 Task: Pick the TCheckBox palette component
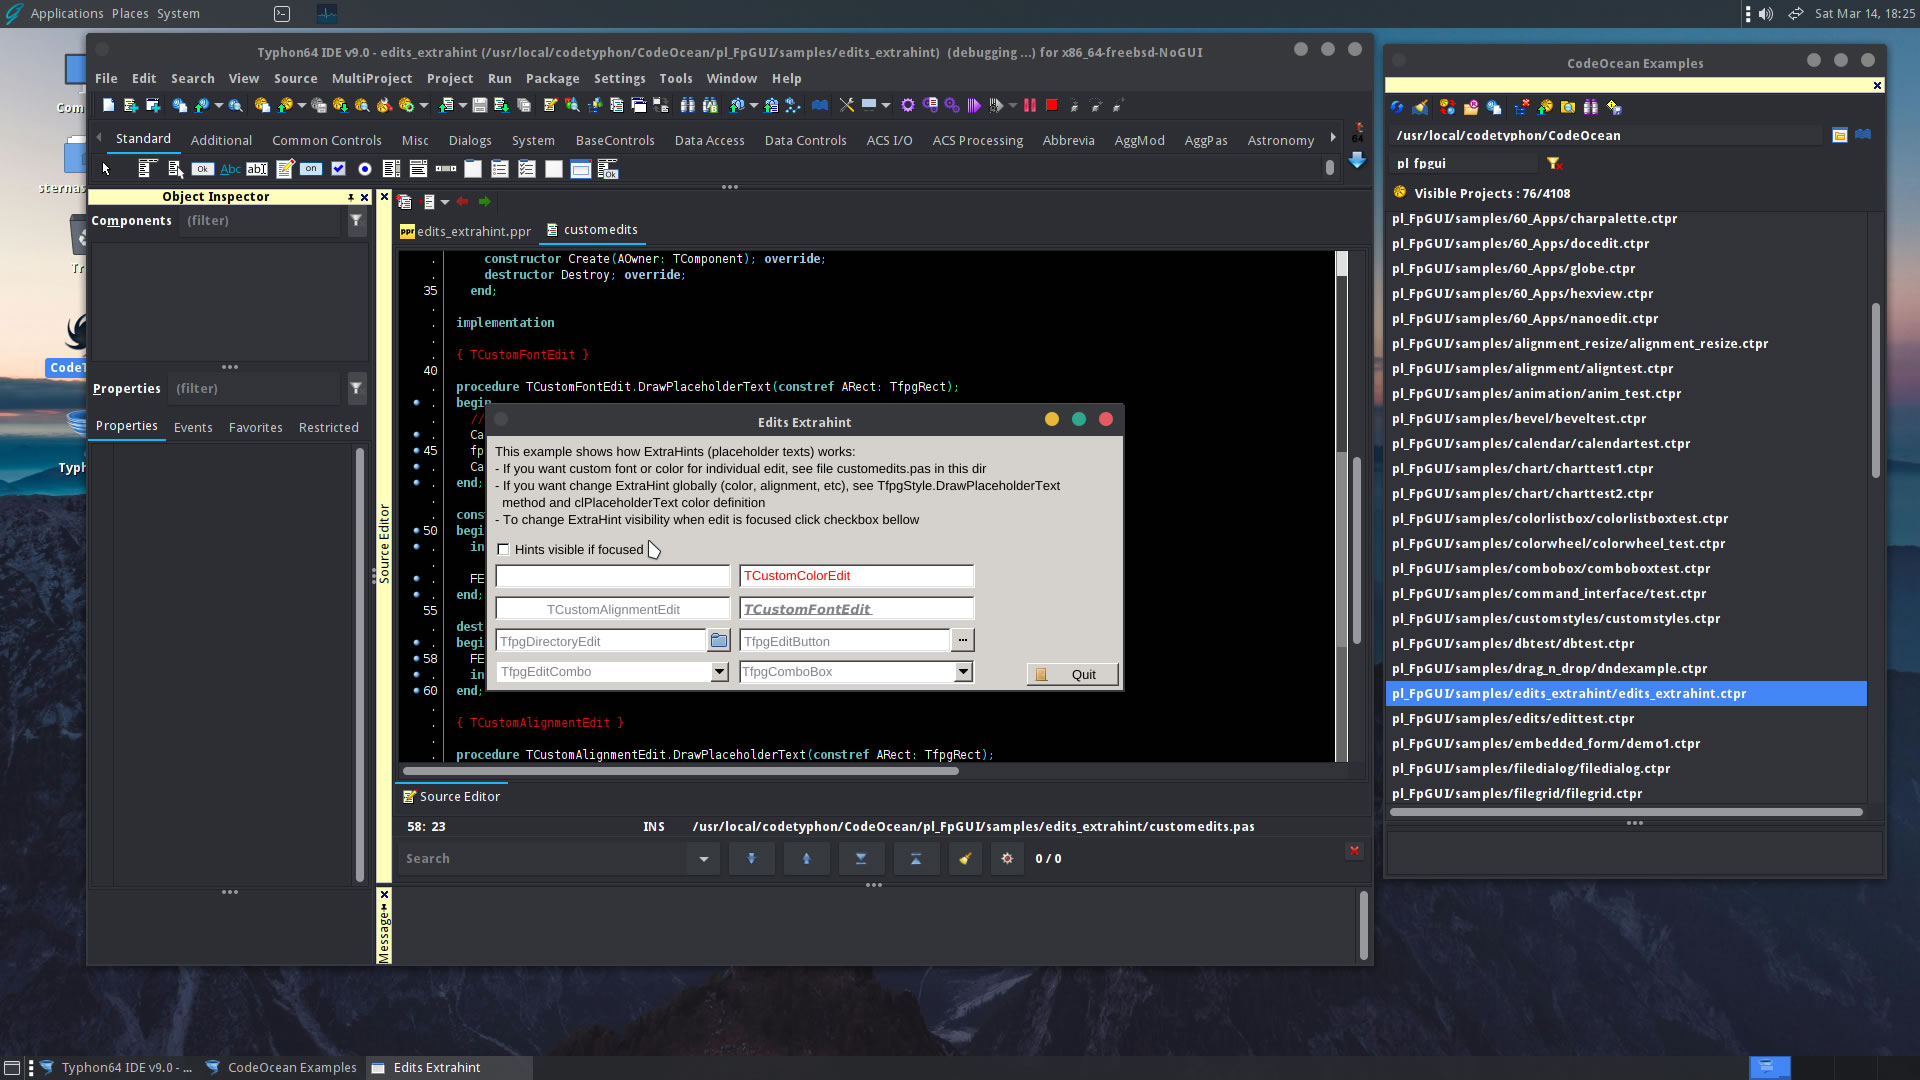[338, 169]
